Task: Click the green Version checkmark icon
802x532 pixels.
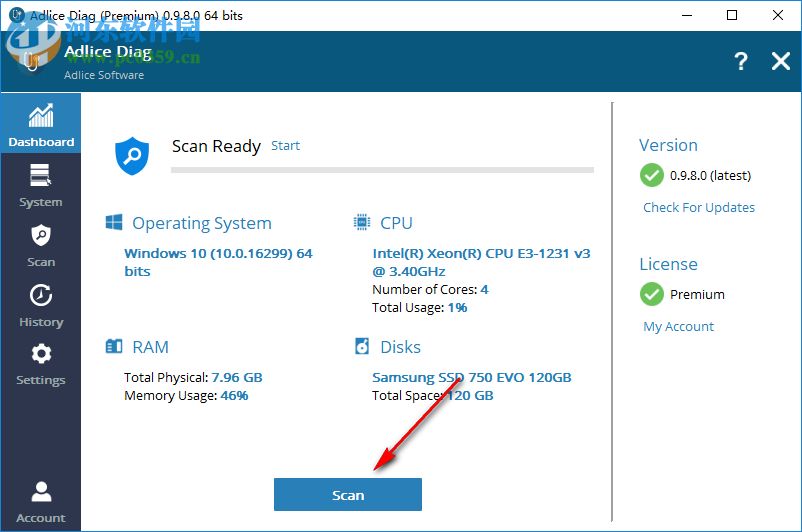Action: click(x=652, y=175)
